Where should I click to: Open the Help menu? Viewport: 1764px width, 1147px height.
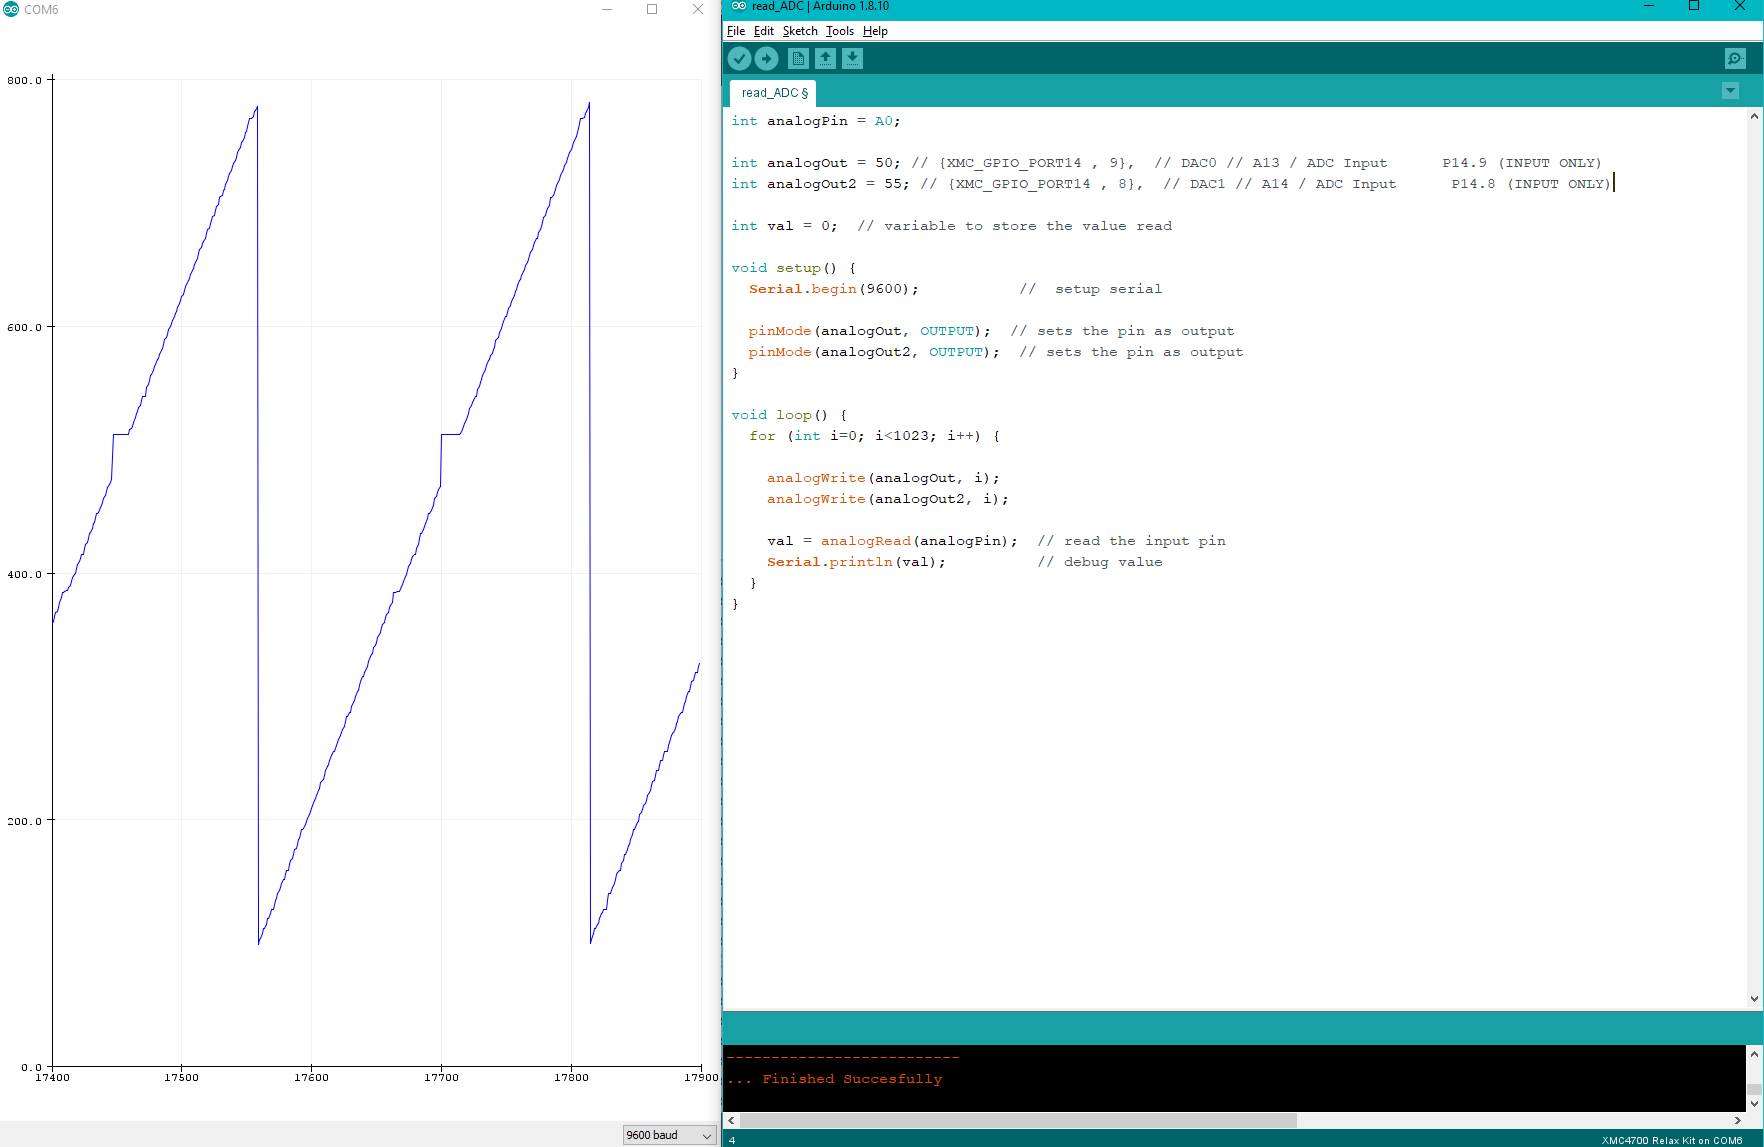click(874, 31)
